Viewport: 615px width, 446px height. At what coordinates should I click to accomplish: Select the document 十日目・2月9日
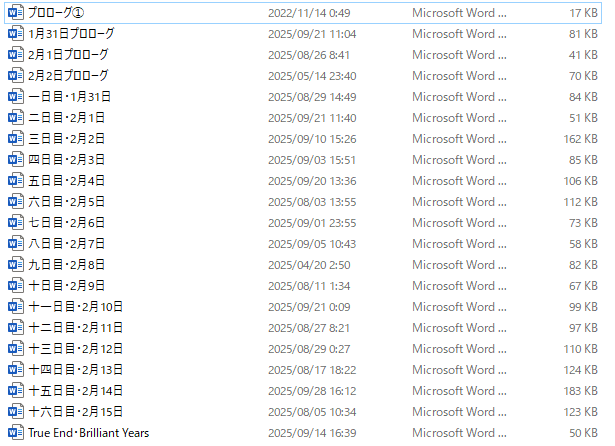[66, 286]
